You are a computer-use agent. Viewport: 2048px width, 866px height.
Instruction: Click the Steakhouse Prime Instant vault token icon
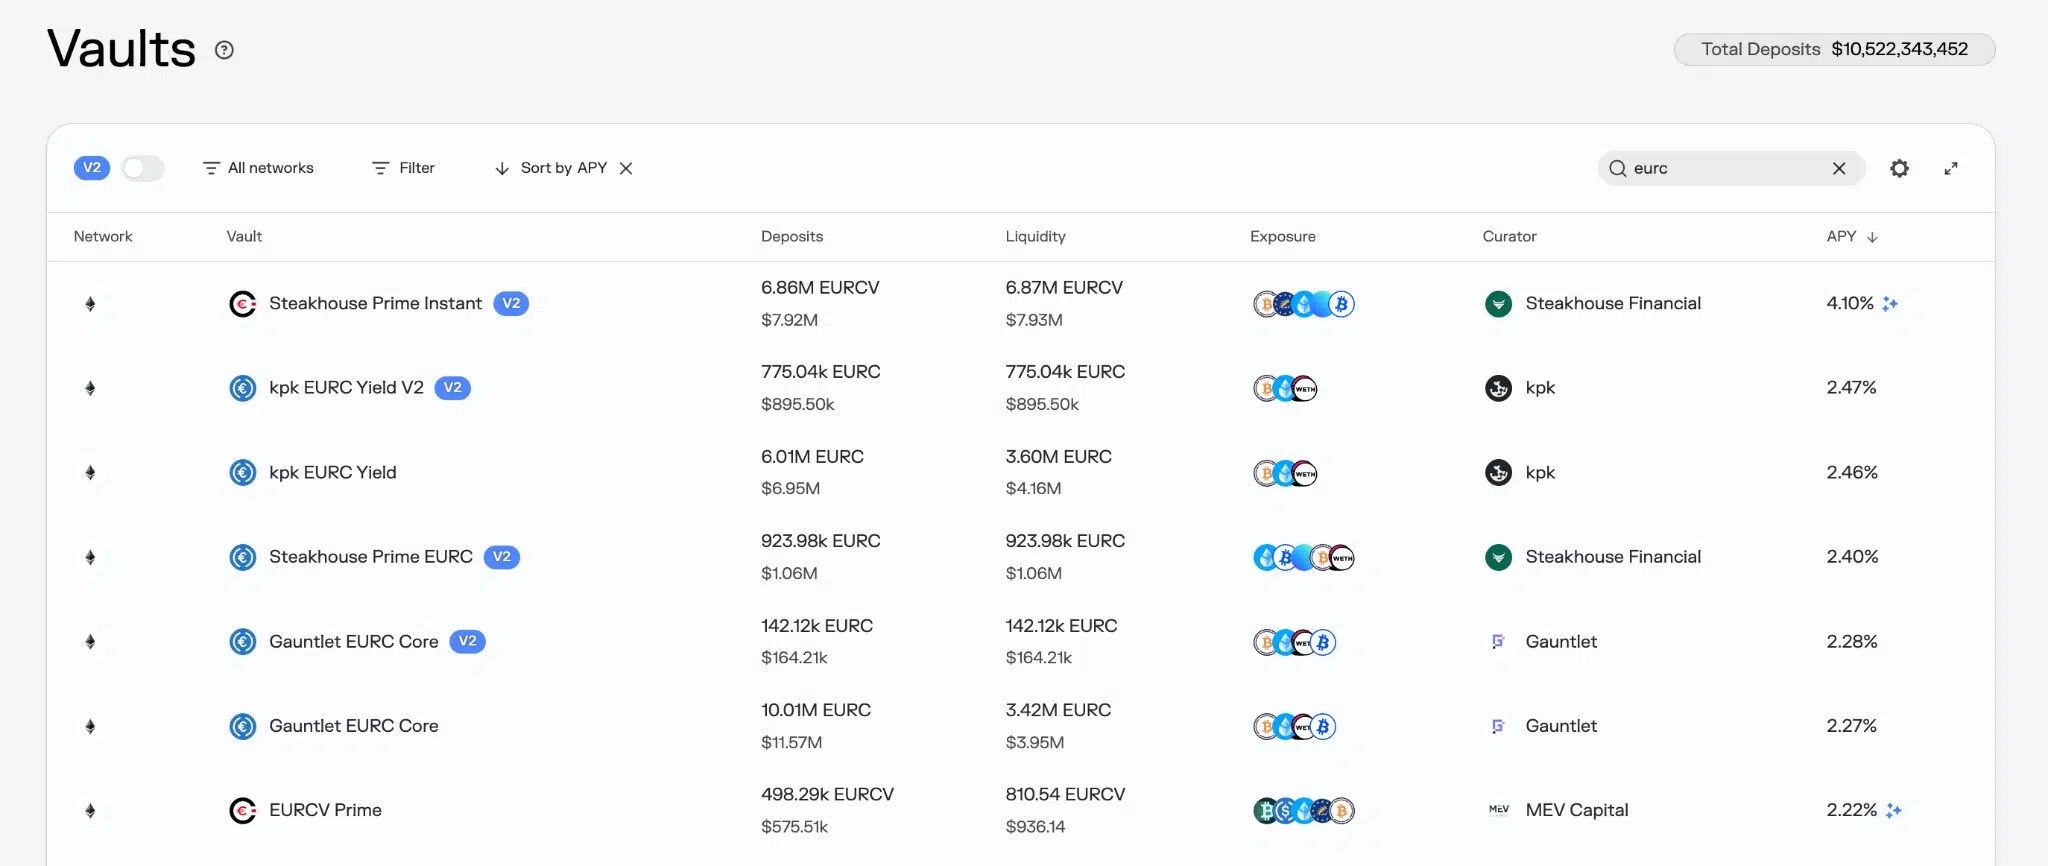click(x=242, y=303)
